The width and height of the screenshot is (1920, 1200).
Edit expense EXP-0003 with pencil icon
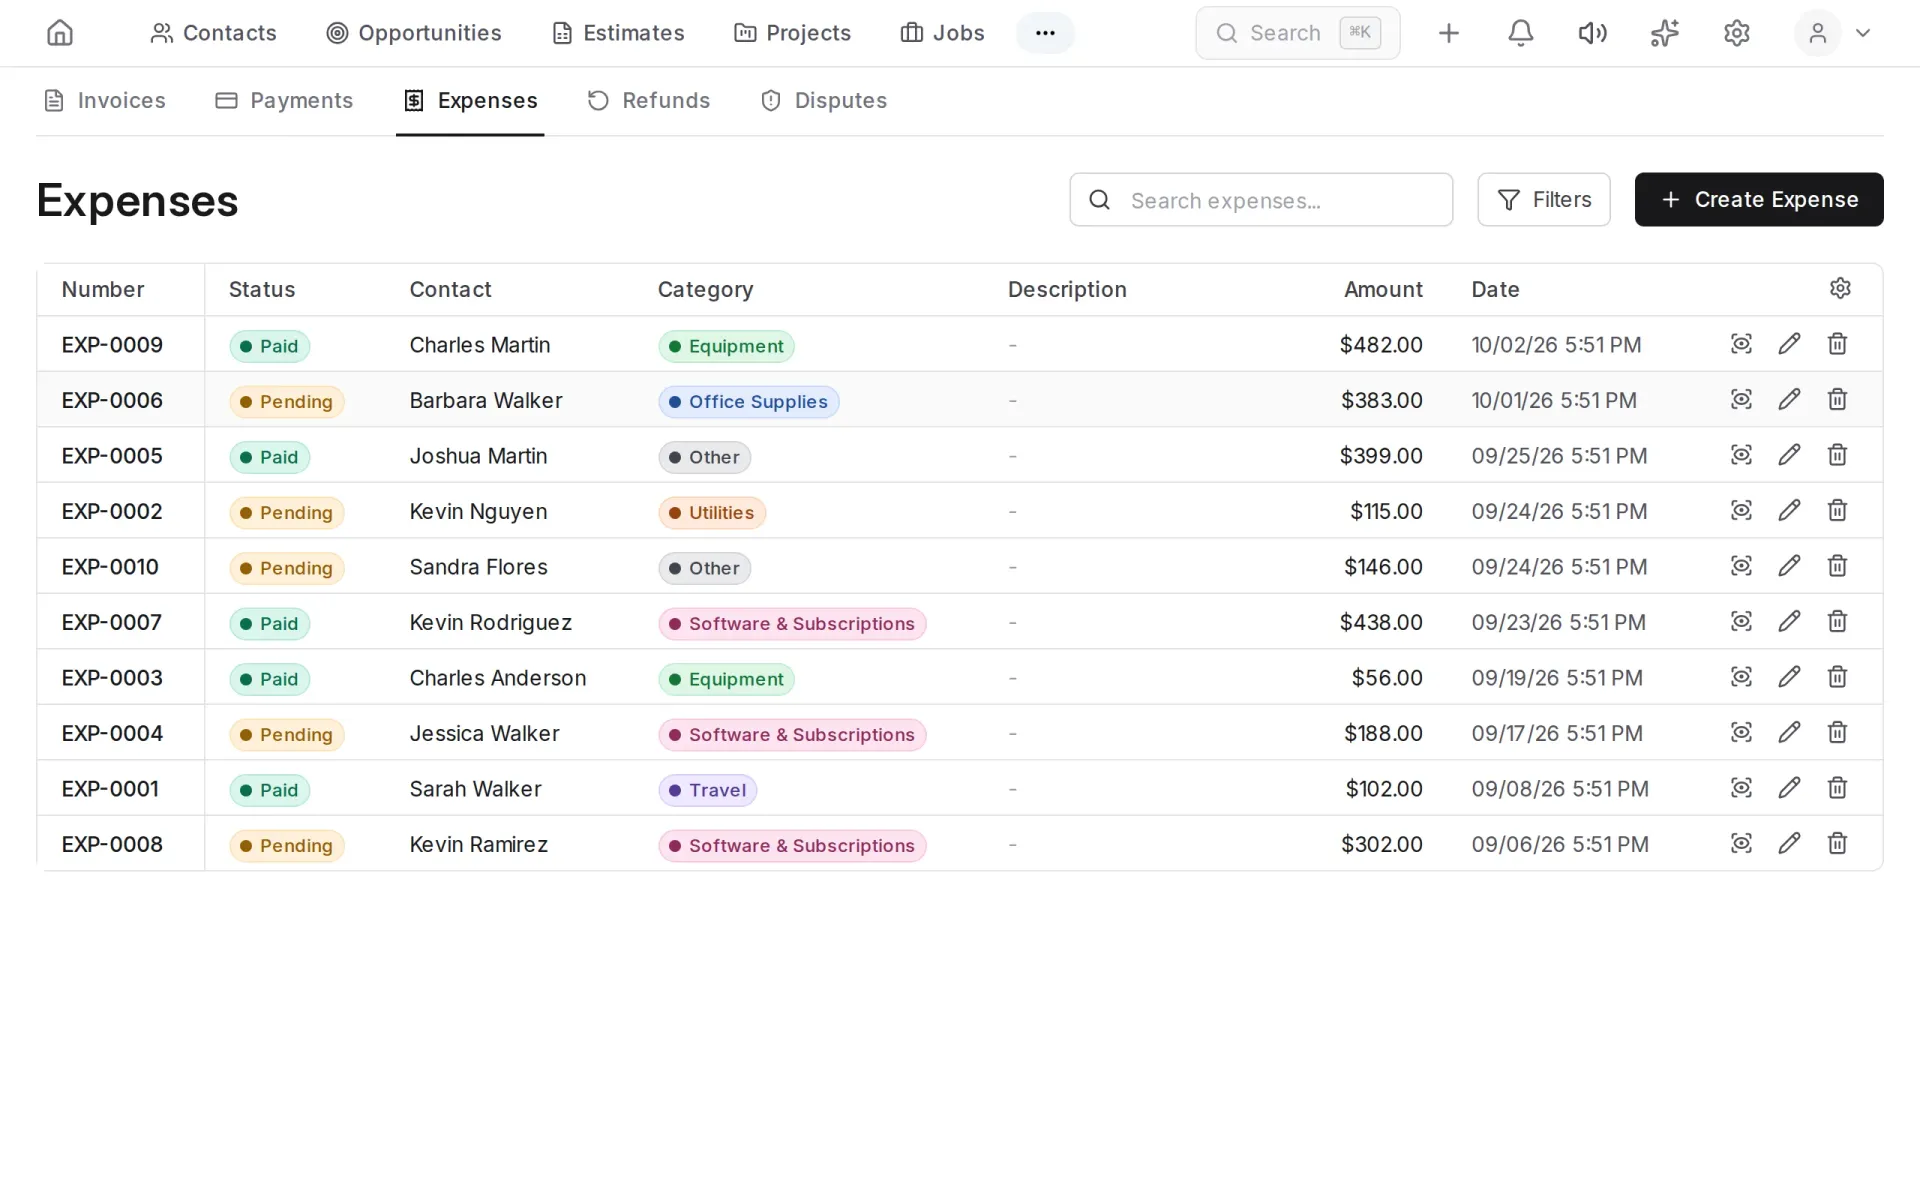(x=1789, y=677)
